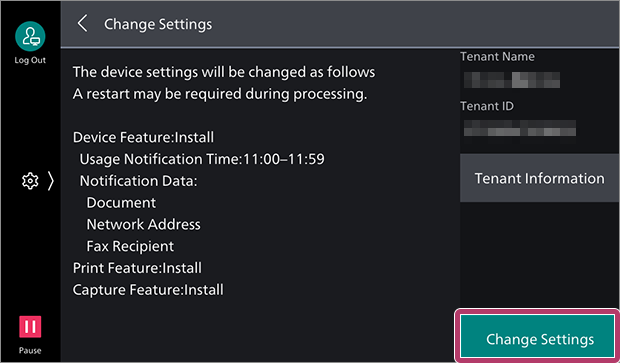Screen dimensions: 620x363
Task: Expand the sidebar chevron beside the gear
Action: [51, 181]
